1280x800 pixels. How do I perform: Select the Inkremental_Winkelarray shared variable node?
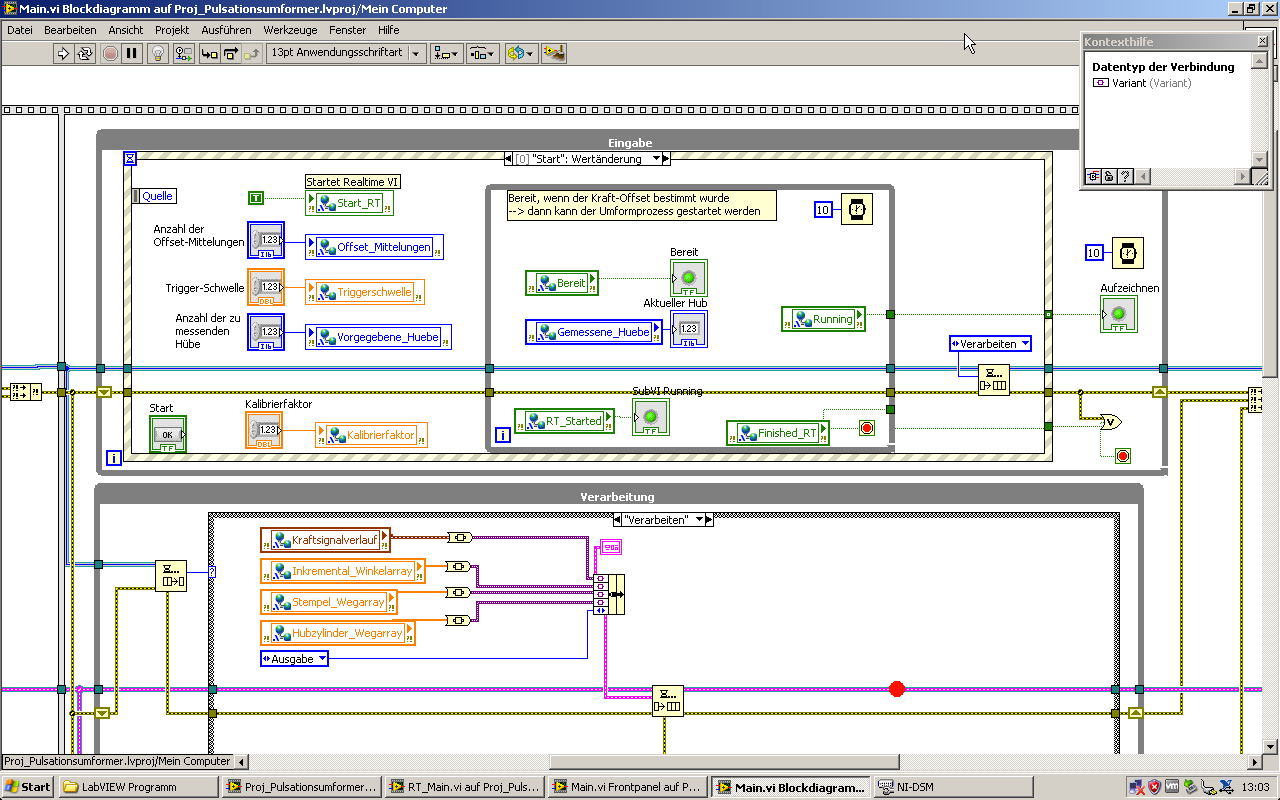[344, 571]
